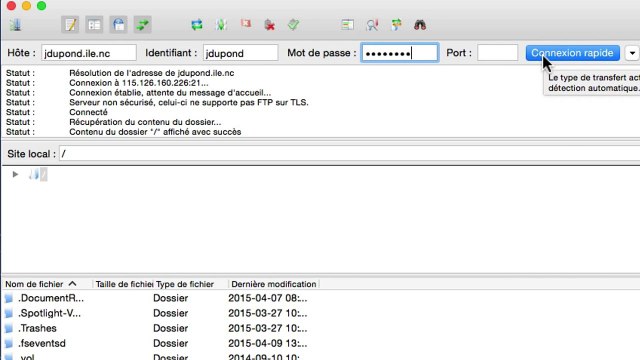Sort by Taille de fichier column
640x360 pixels.
123,284
